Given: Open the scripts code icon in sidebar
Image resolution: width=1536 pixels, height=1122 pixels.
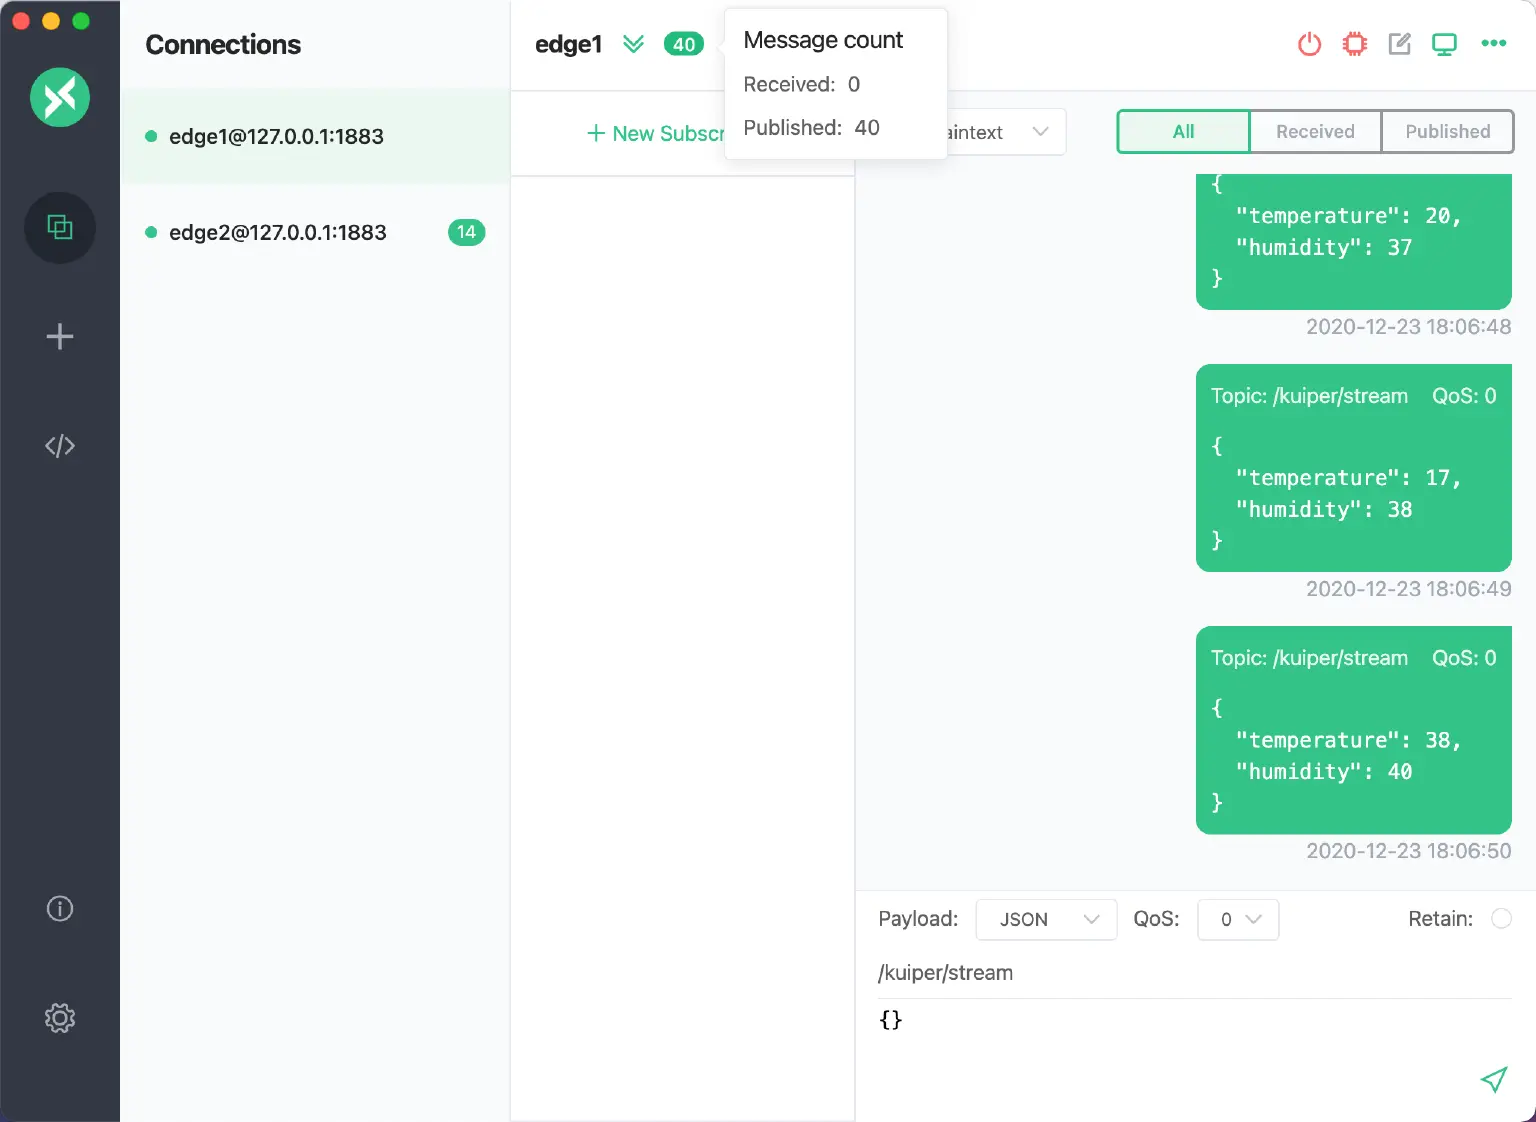Looking at the screenshot, I should point(60,446).
